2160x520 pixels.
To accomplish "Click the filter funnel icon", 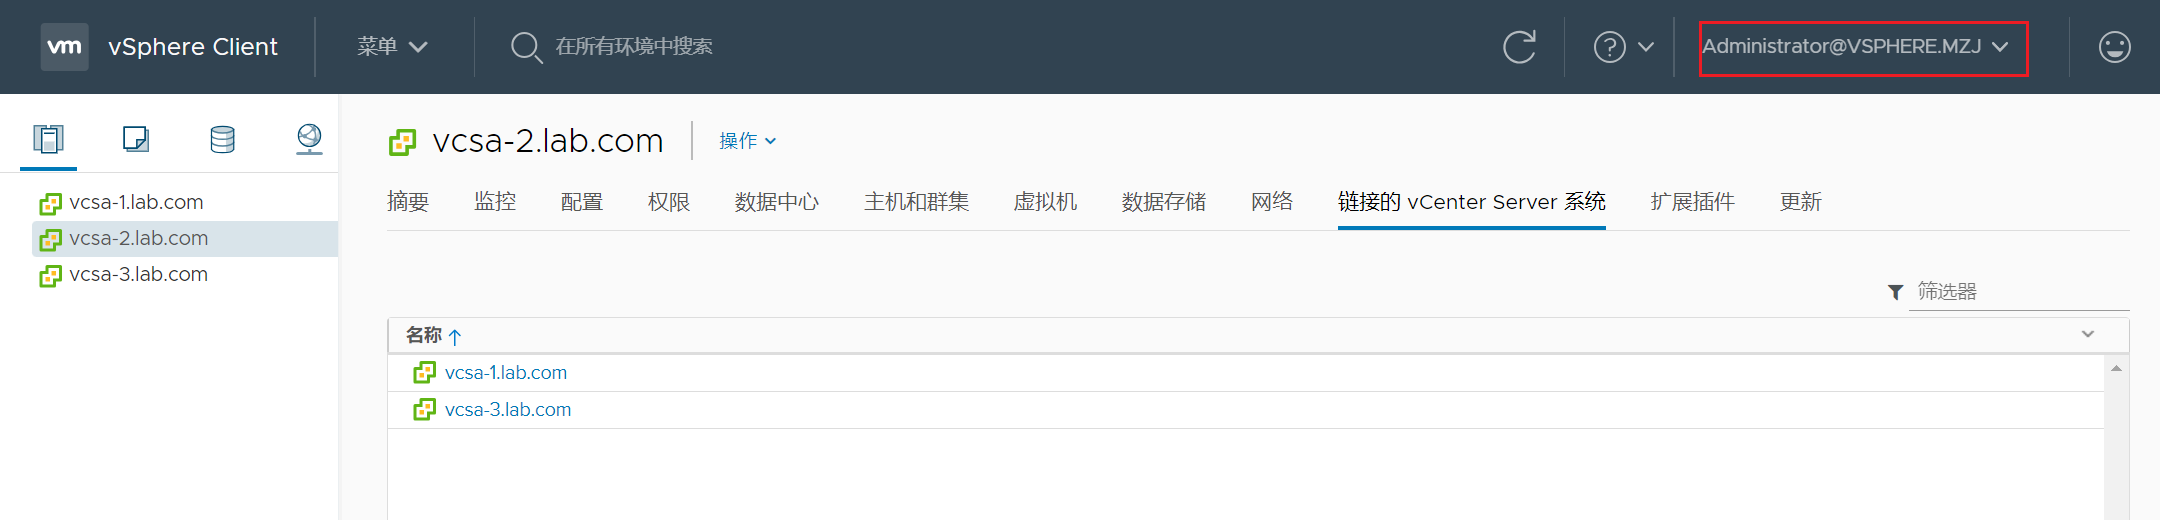I will (1895, 292).
